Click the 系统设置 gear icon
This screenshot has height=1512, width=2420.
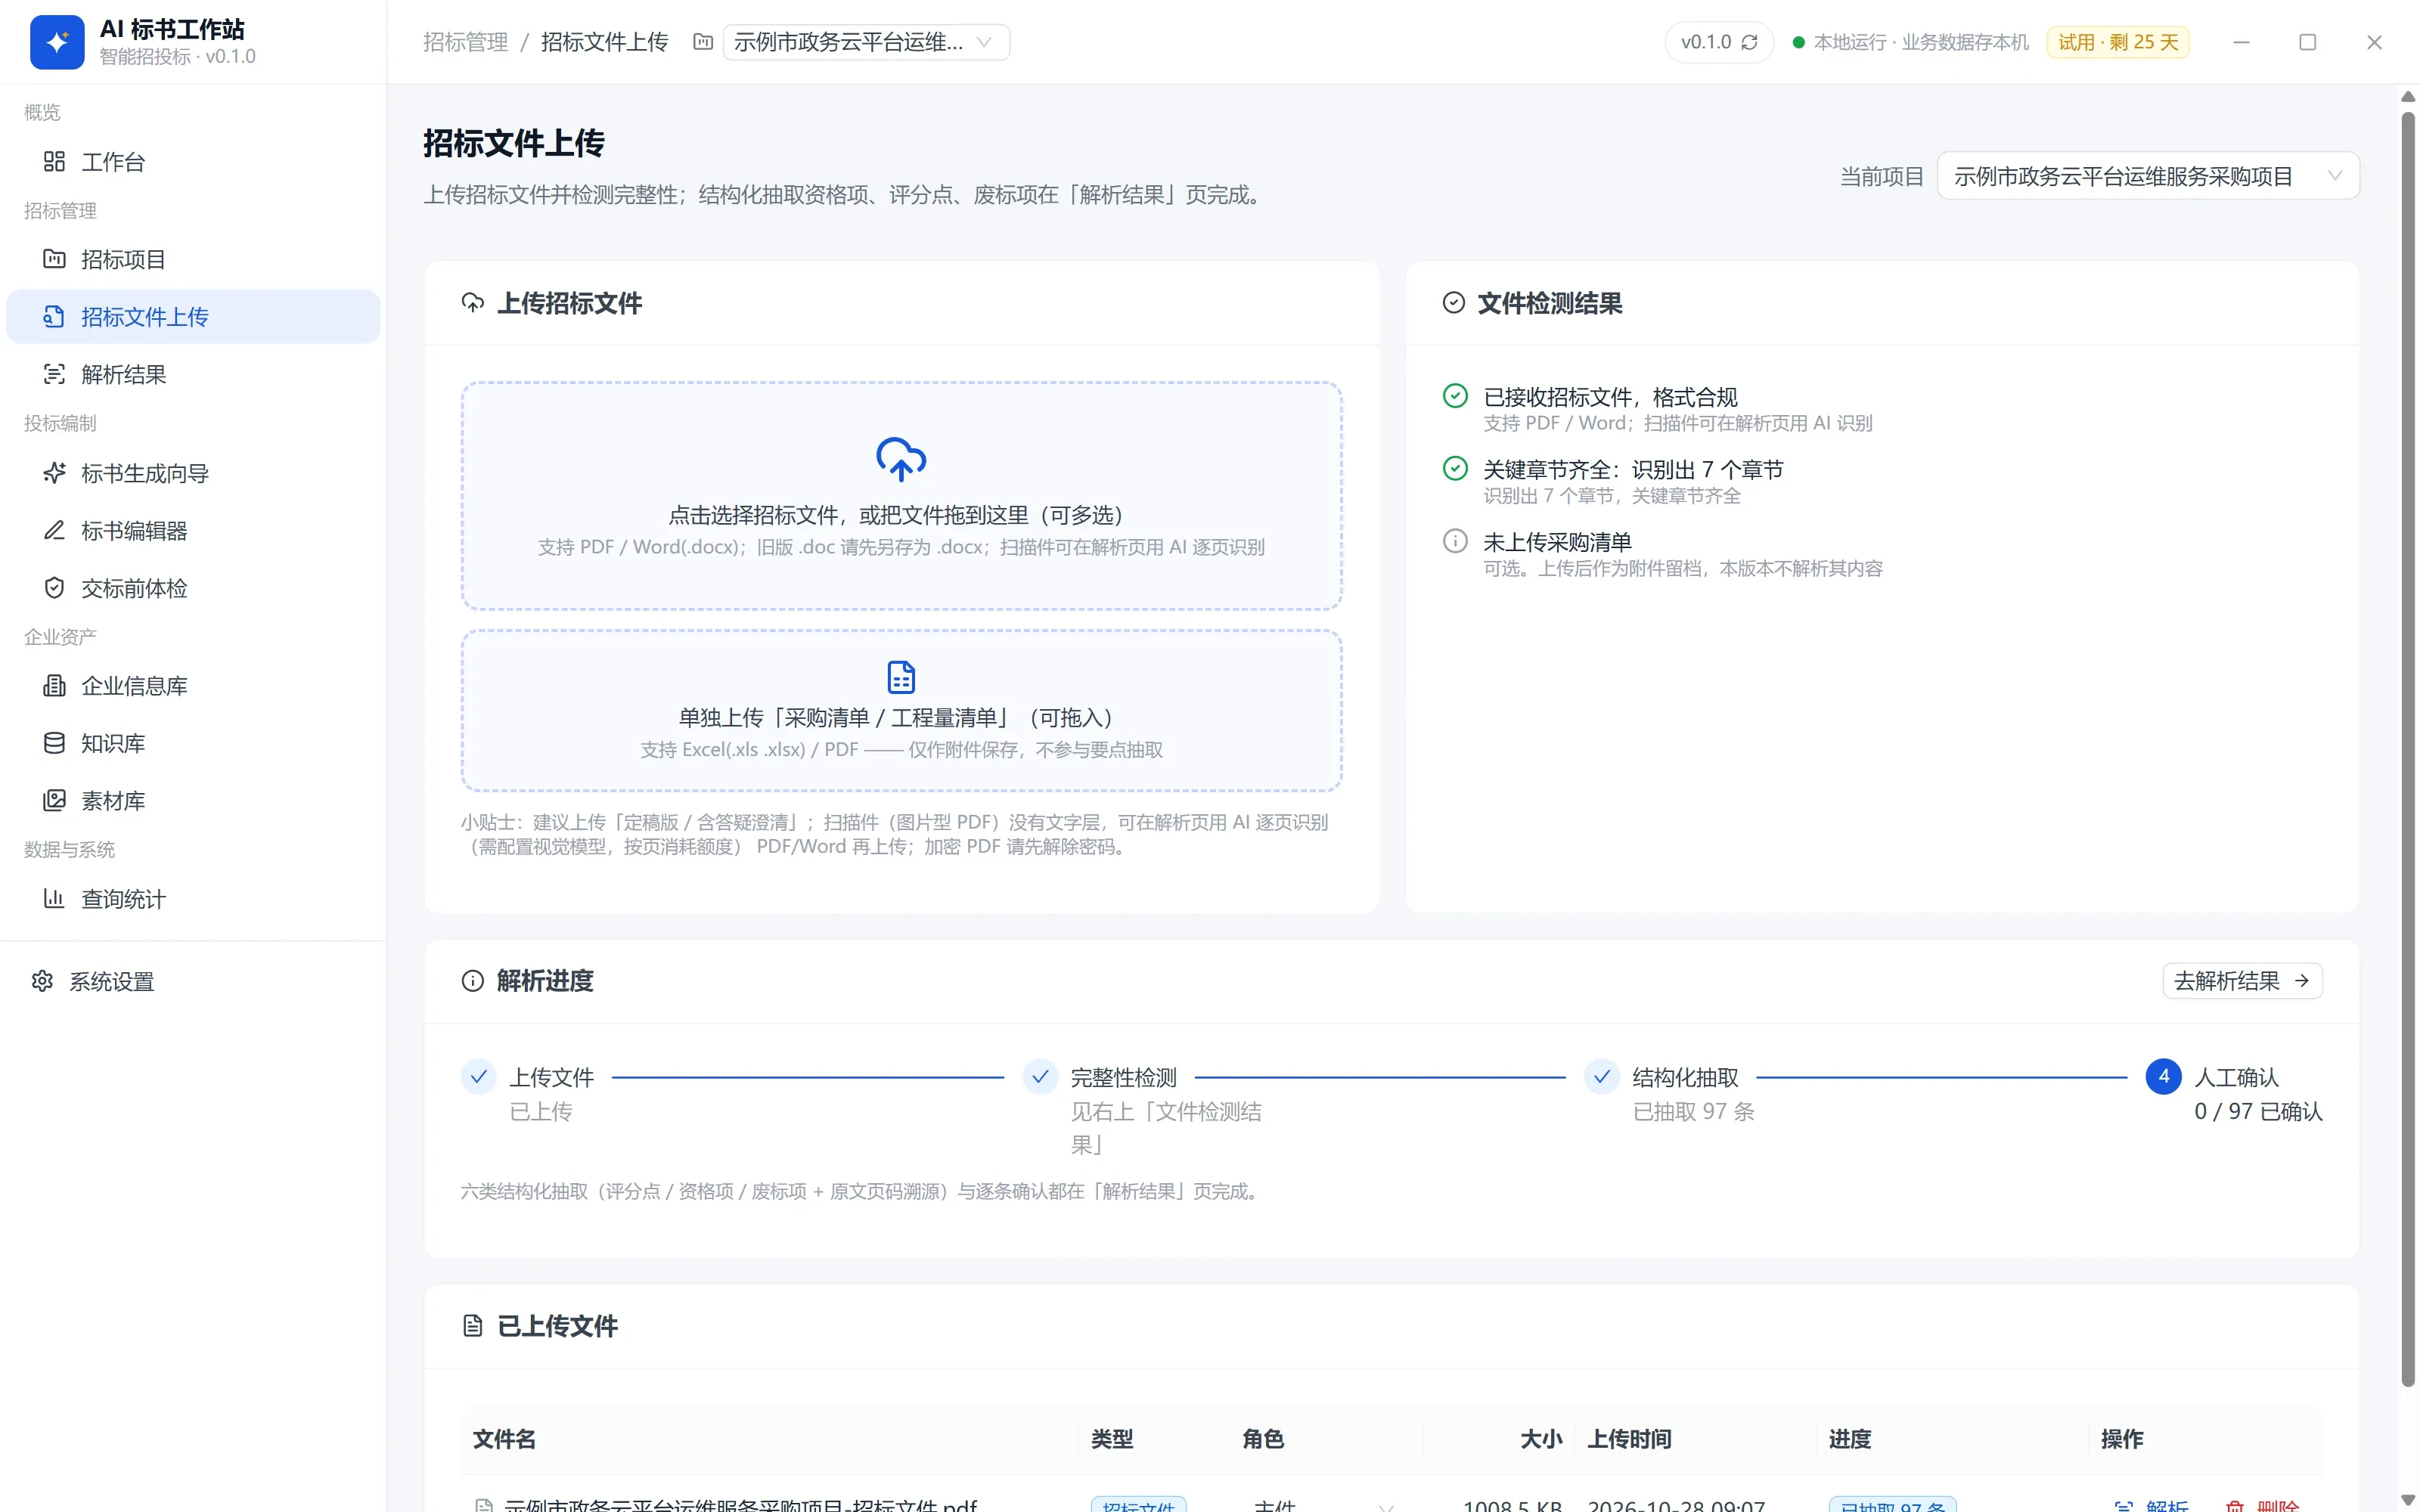tap(42, 982)
